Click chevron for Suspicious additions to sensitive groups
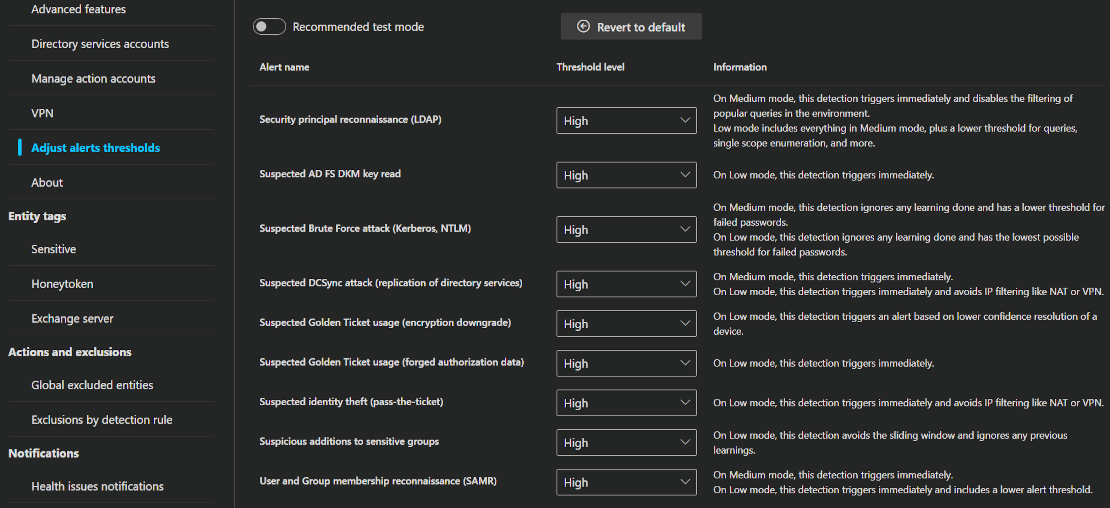The height and width of the screenshot is (508, 1110). coord(685,442)
